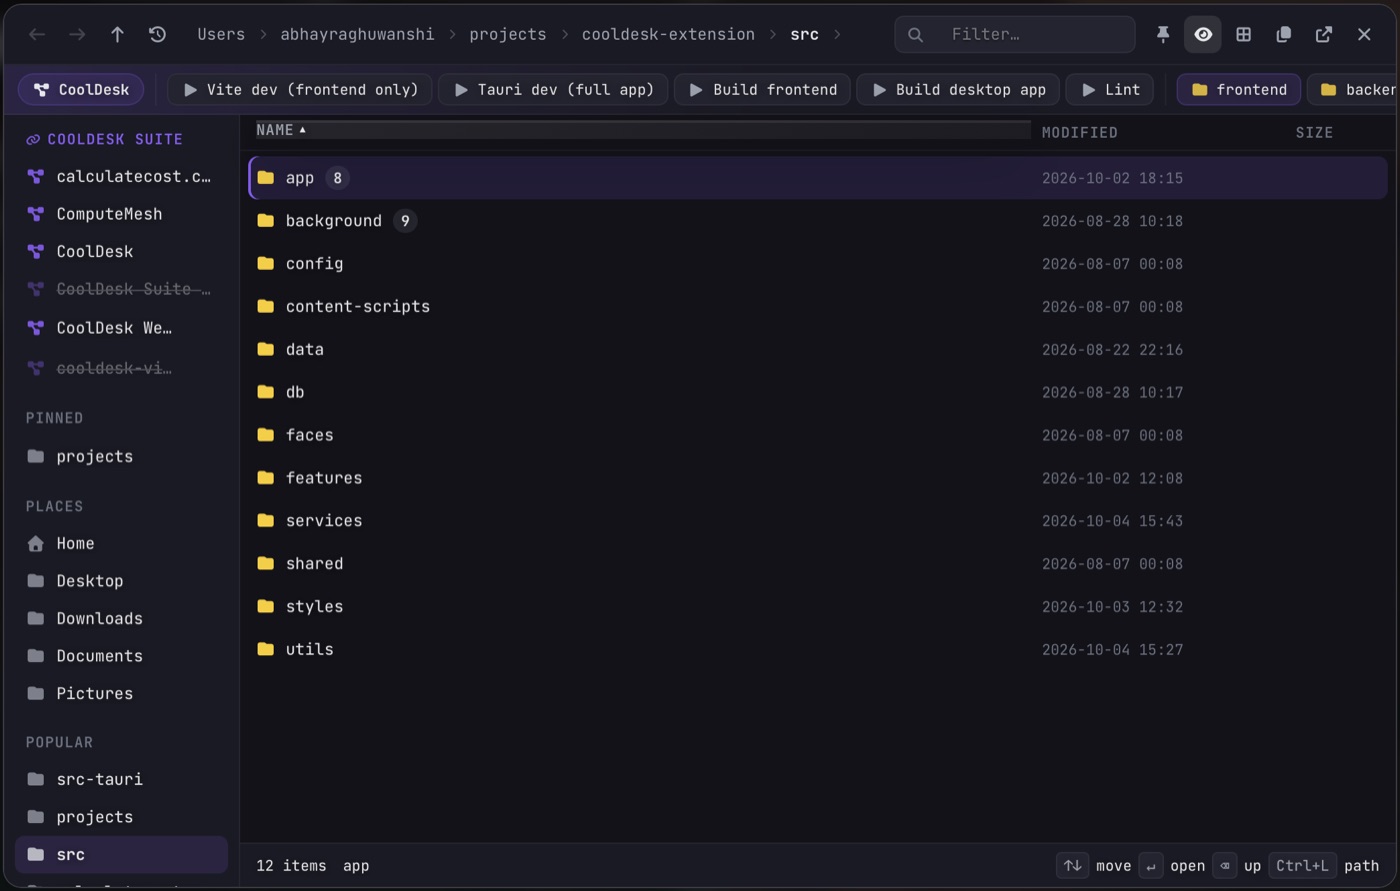Go back with the left arrow icon
1400x891 pixels.
tap(37, 34)
